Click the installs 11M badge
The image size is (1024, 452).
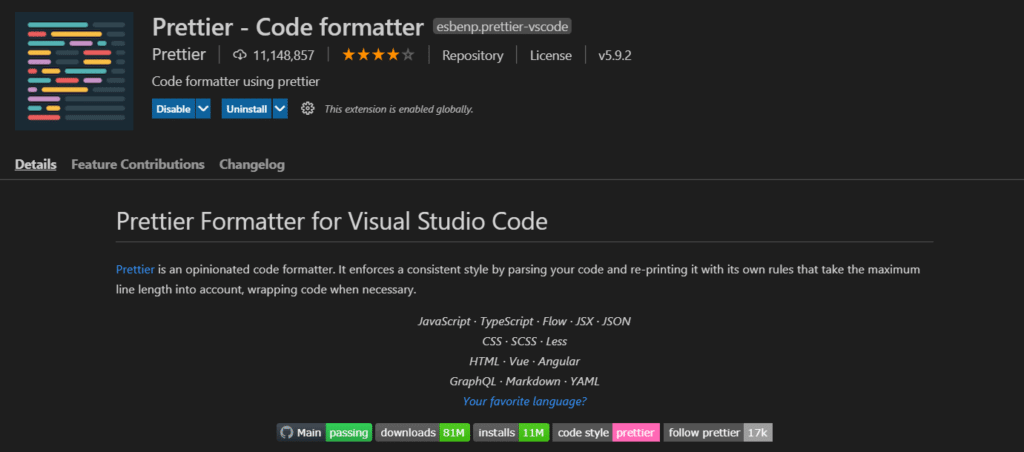pos(511,432)
